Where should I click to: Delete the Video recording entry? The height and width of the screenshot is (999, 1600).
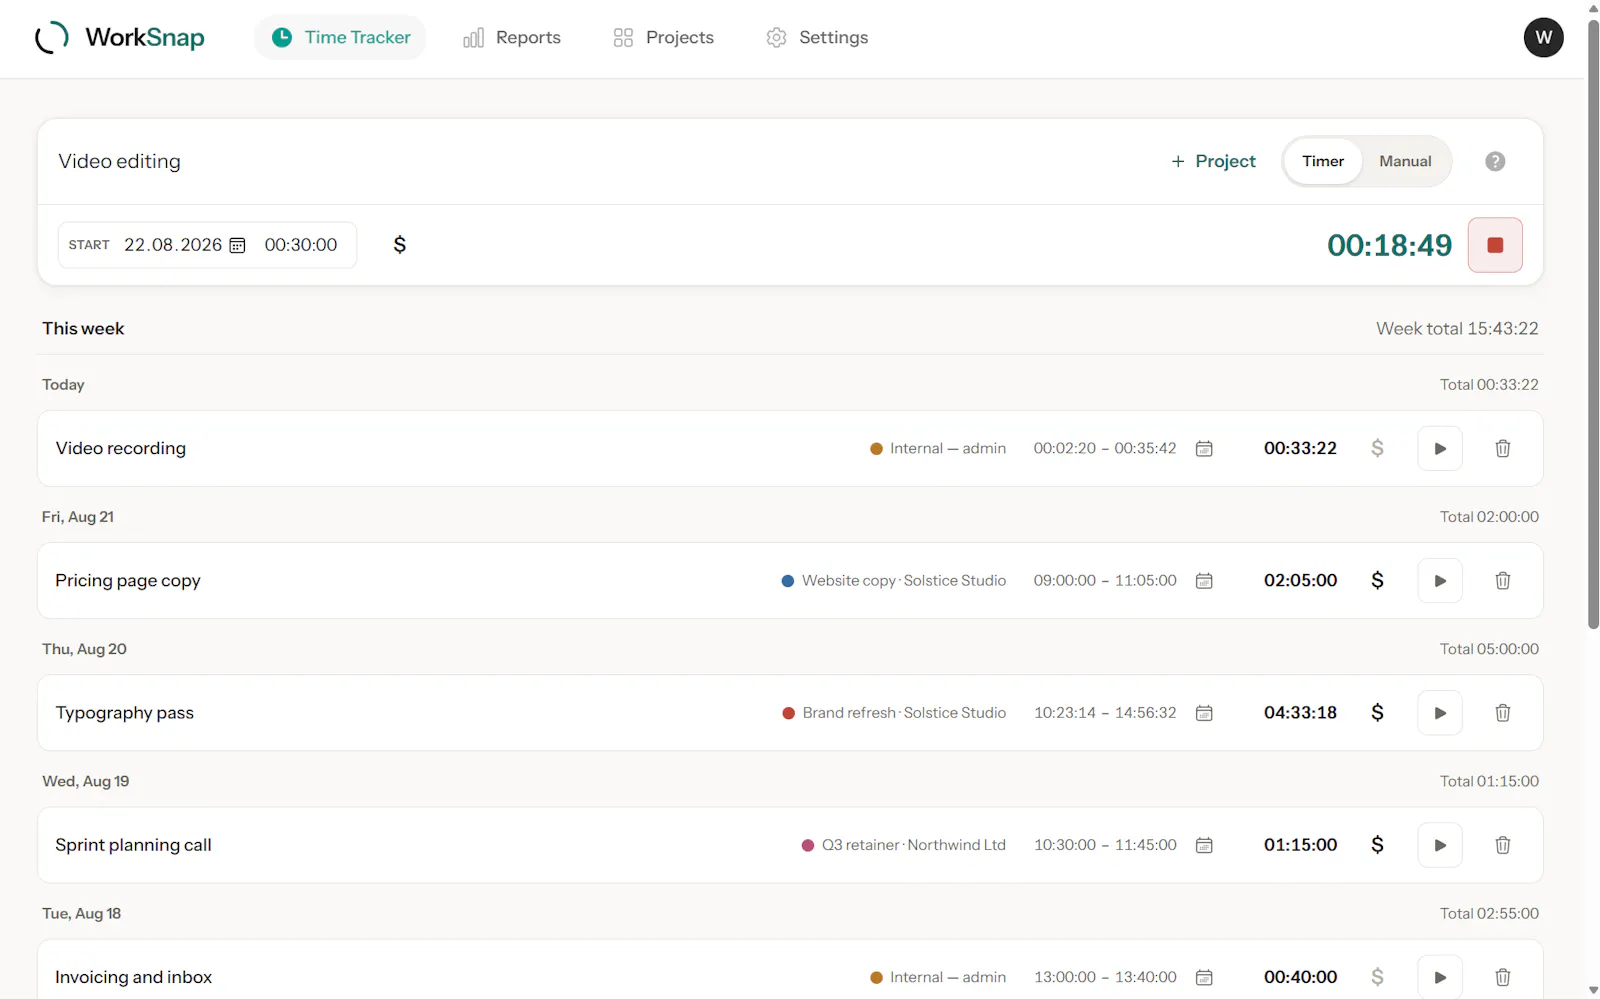pos(1502,449)
